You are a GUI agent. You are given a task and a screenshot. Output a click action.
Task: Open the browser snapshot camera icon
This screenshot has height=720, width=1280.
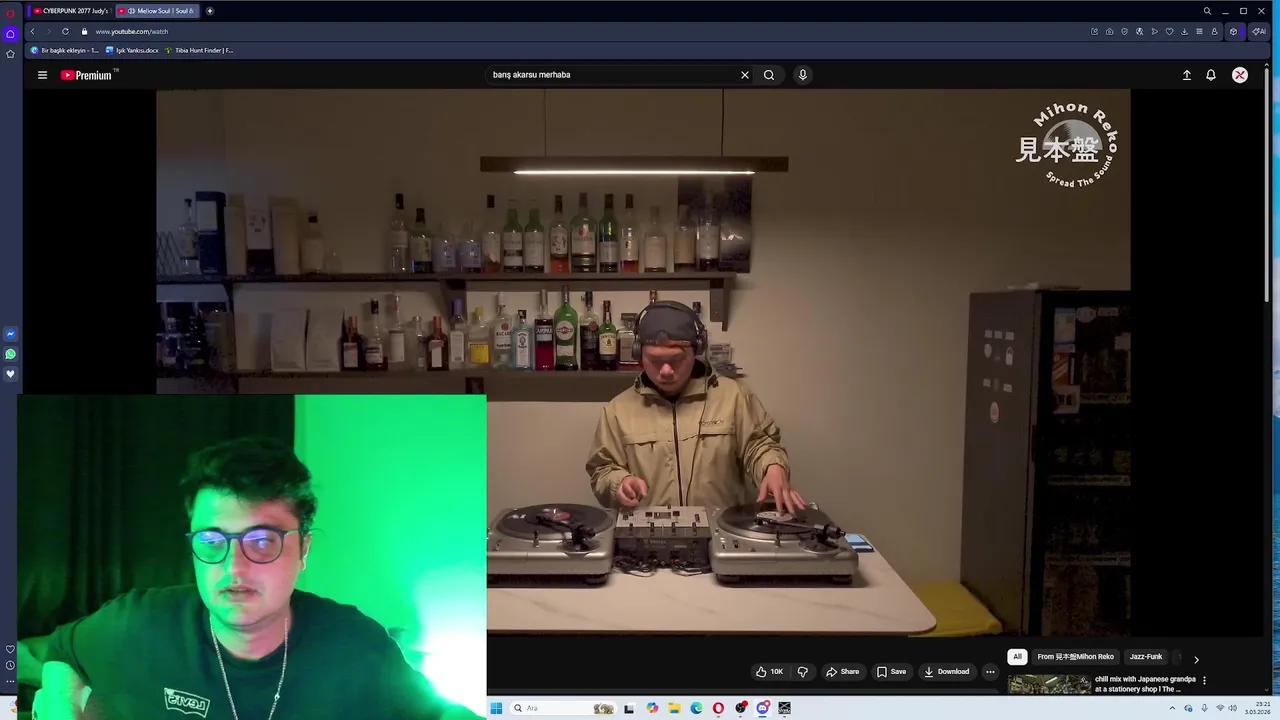point(1109,31)
